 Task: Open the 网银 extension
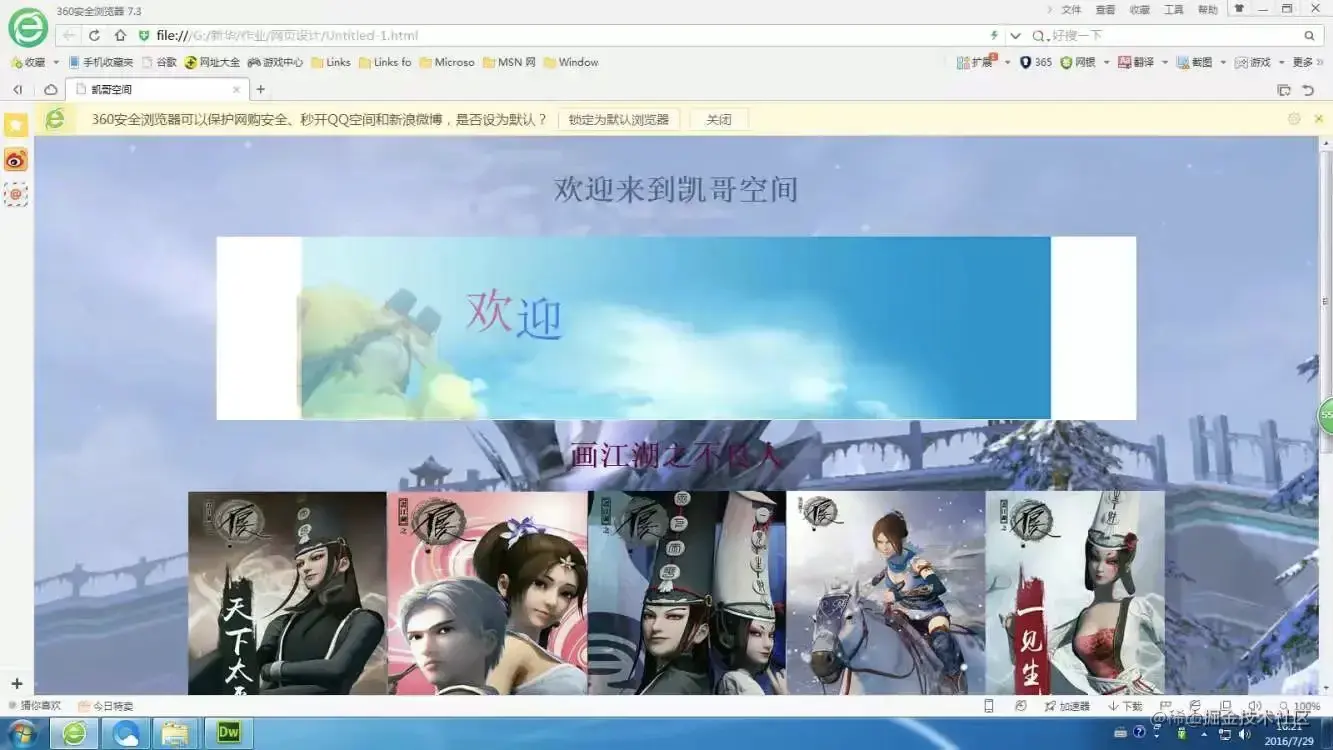(x=1078, y=62)
